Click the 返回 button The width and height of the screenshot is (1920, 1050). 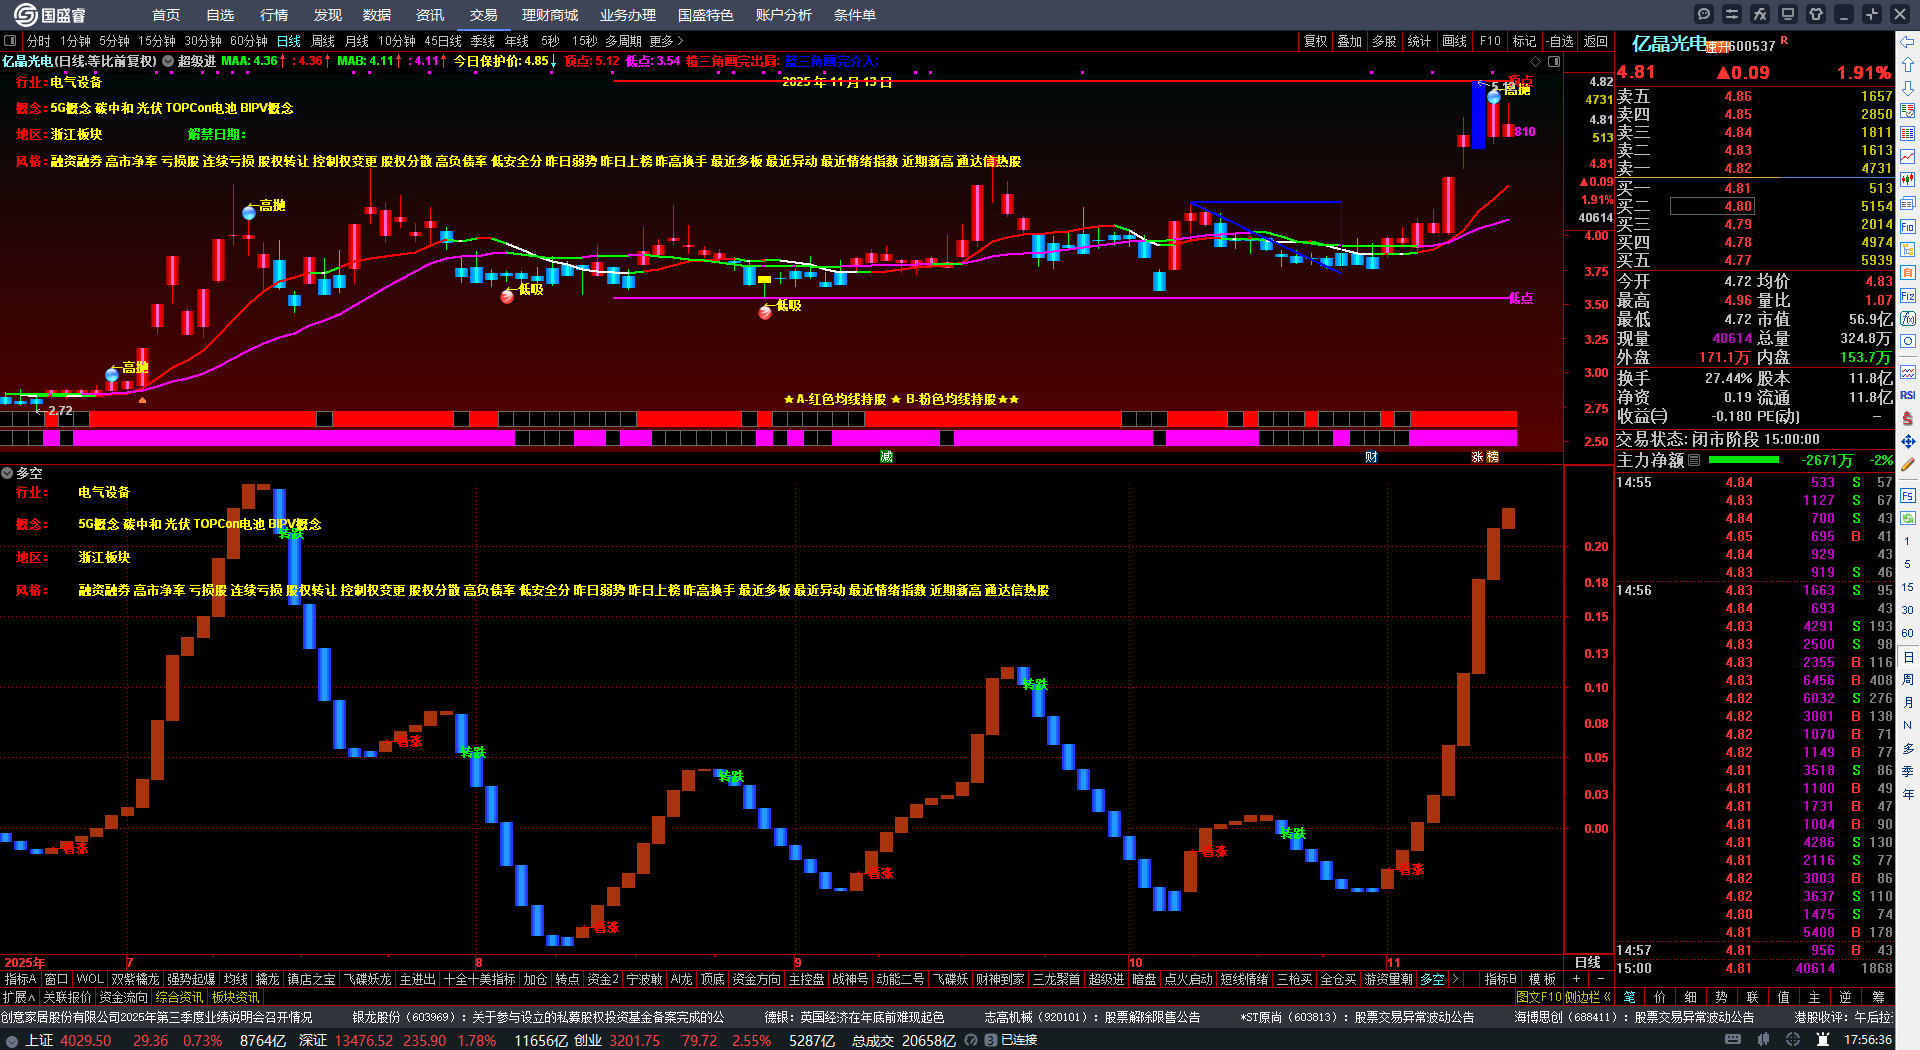[x=1596, y=41]
